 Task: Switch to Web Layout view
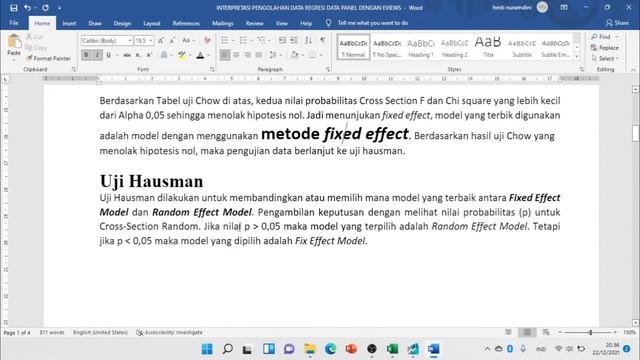point(546,332)
